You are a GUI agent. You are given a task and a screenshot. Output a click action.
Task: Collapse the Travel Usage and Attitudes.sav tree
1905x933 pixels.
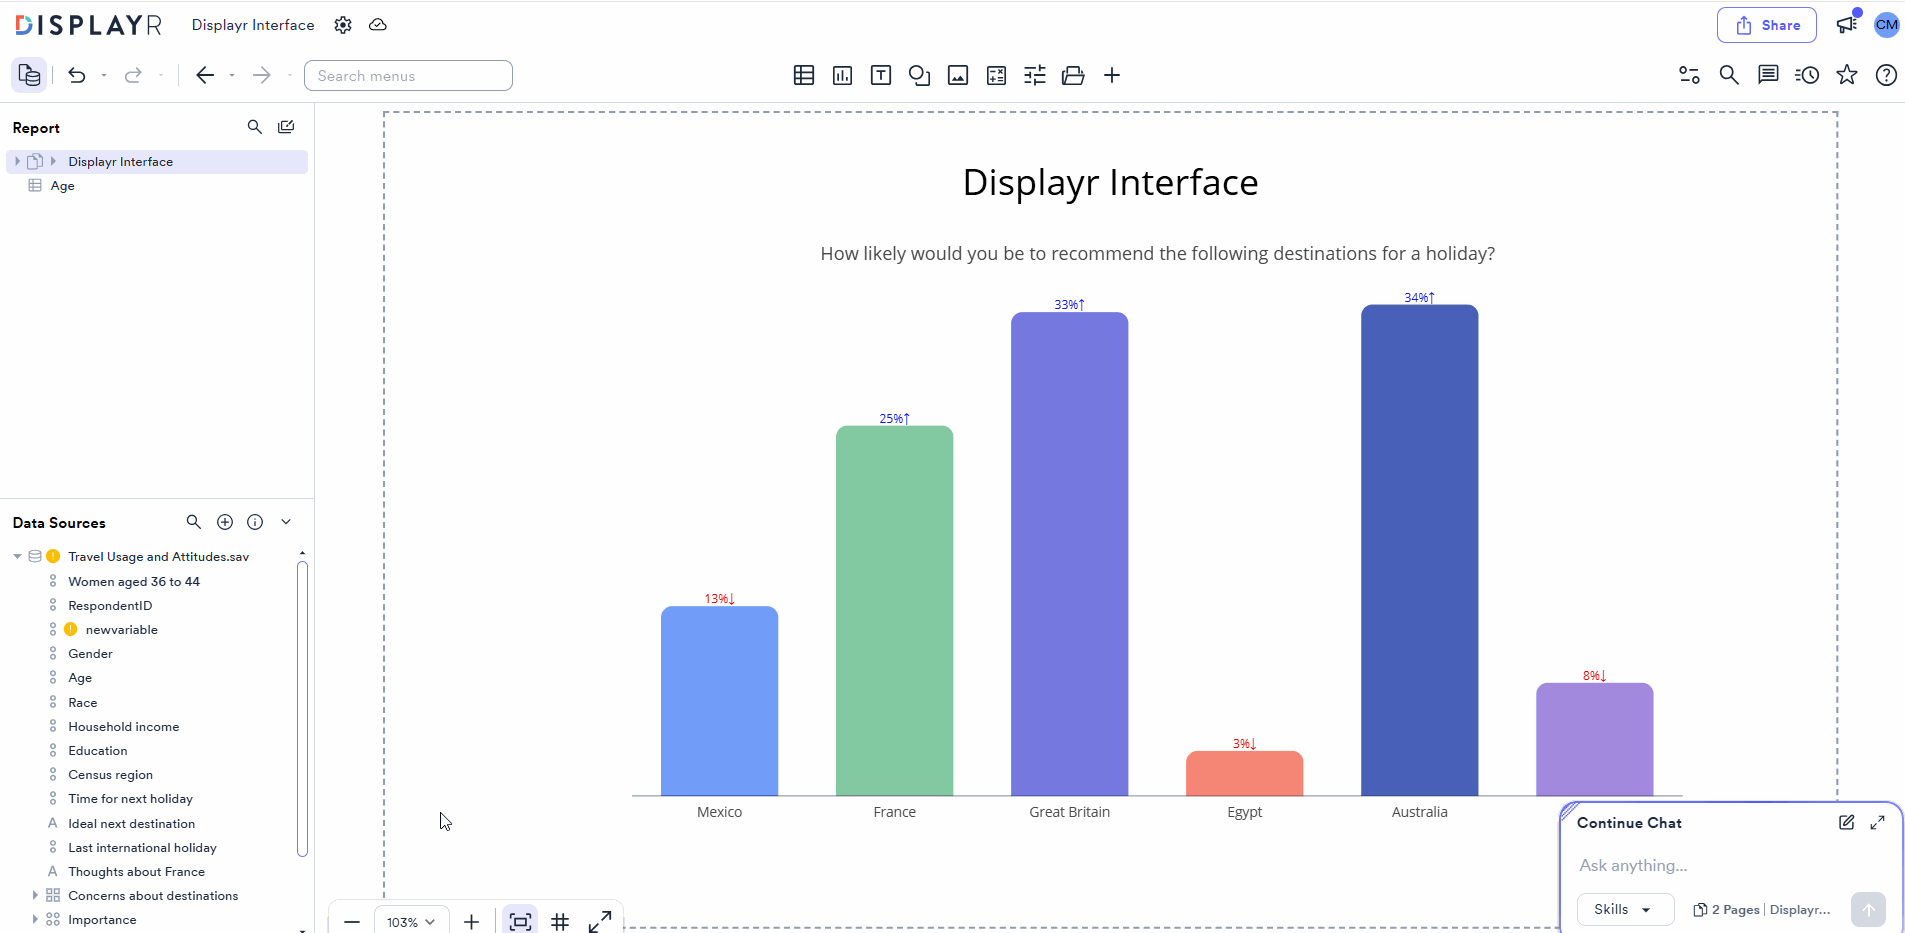tap(17, 557)
